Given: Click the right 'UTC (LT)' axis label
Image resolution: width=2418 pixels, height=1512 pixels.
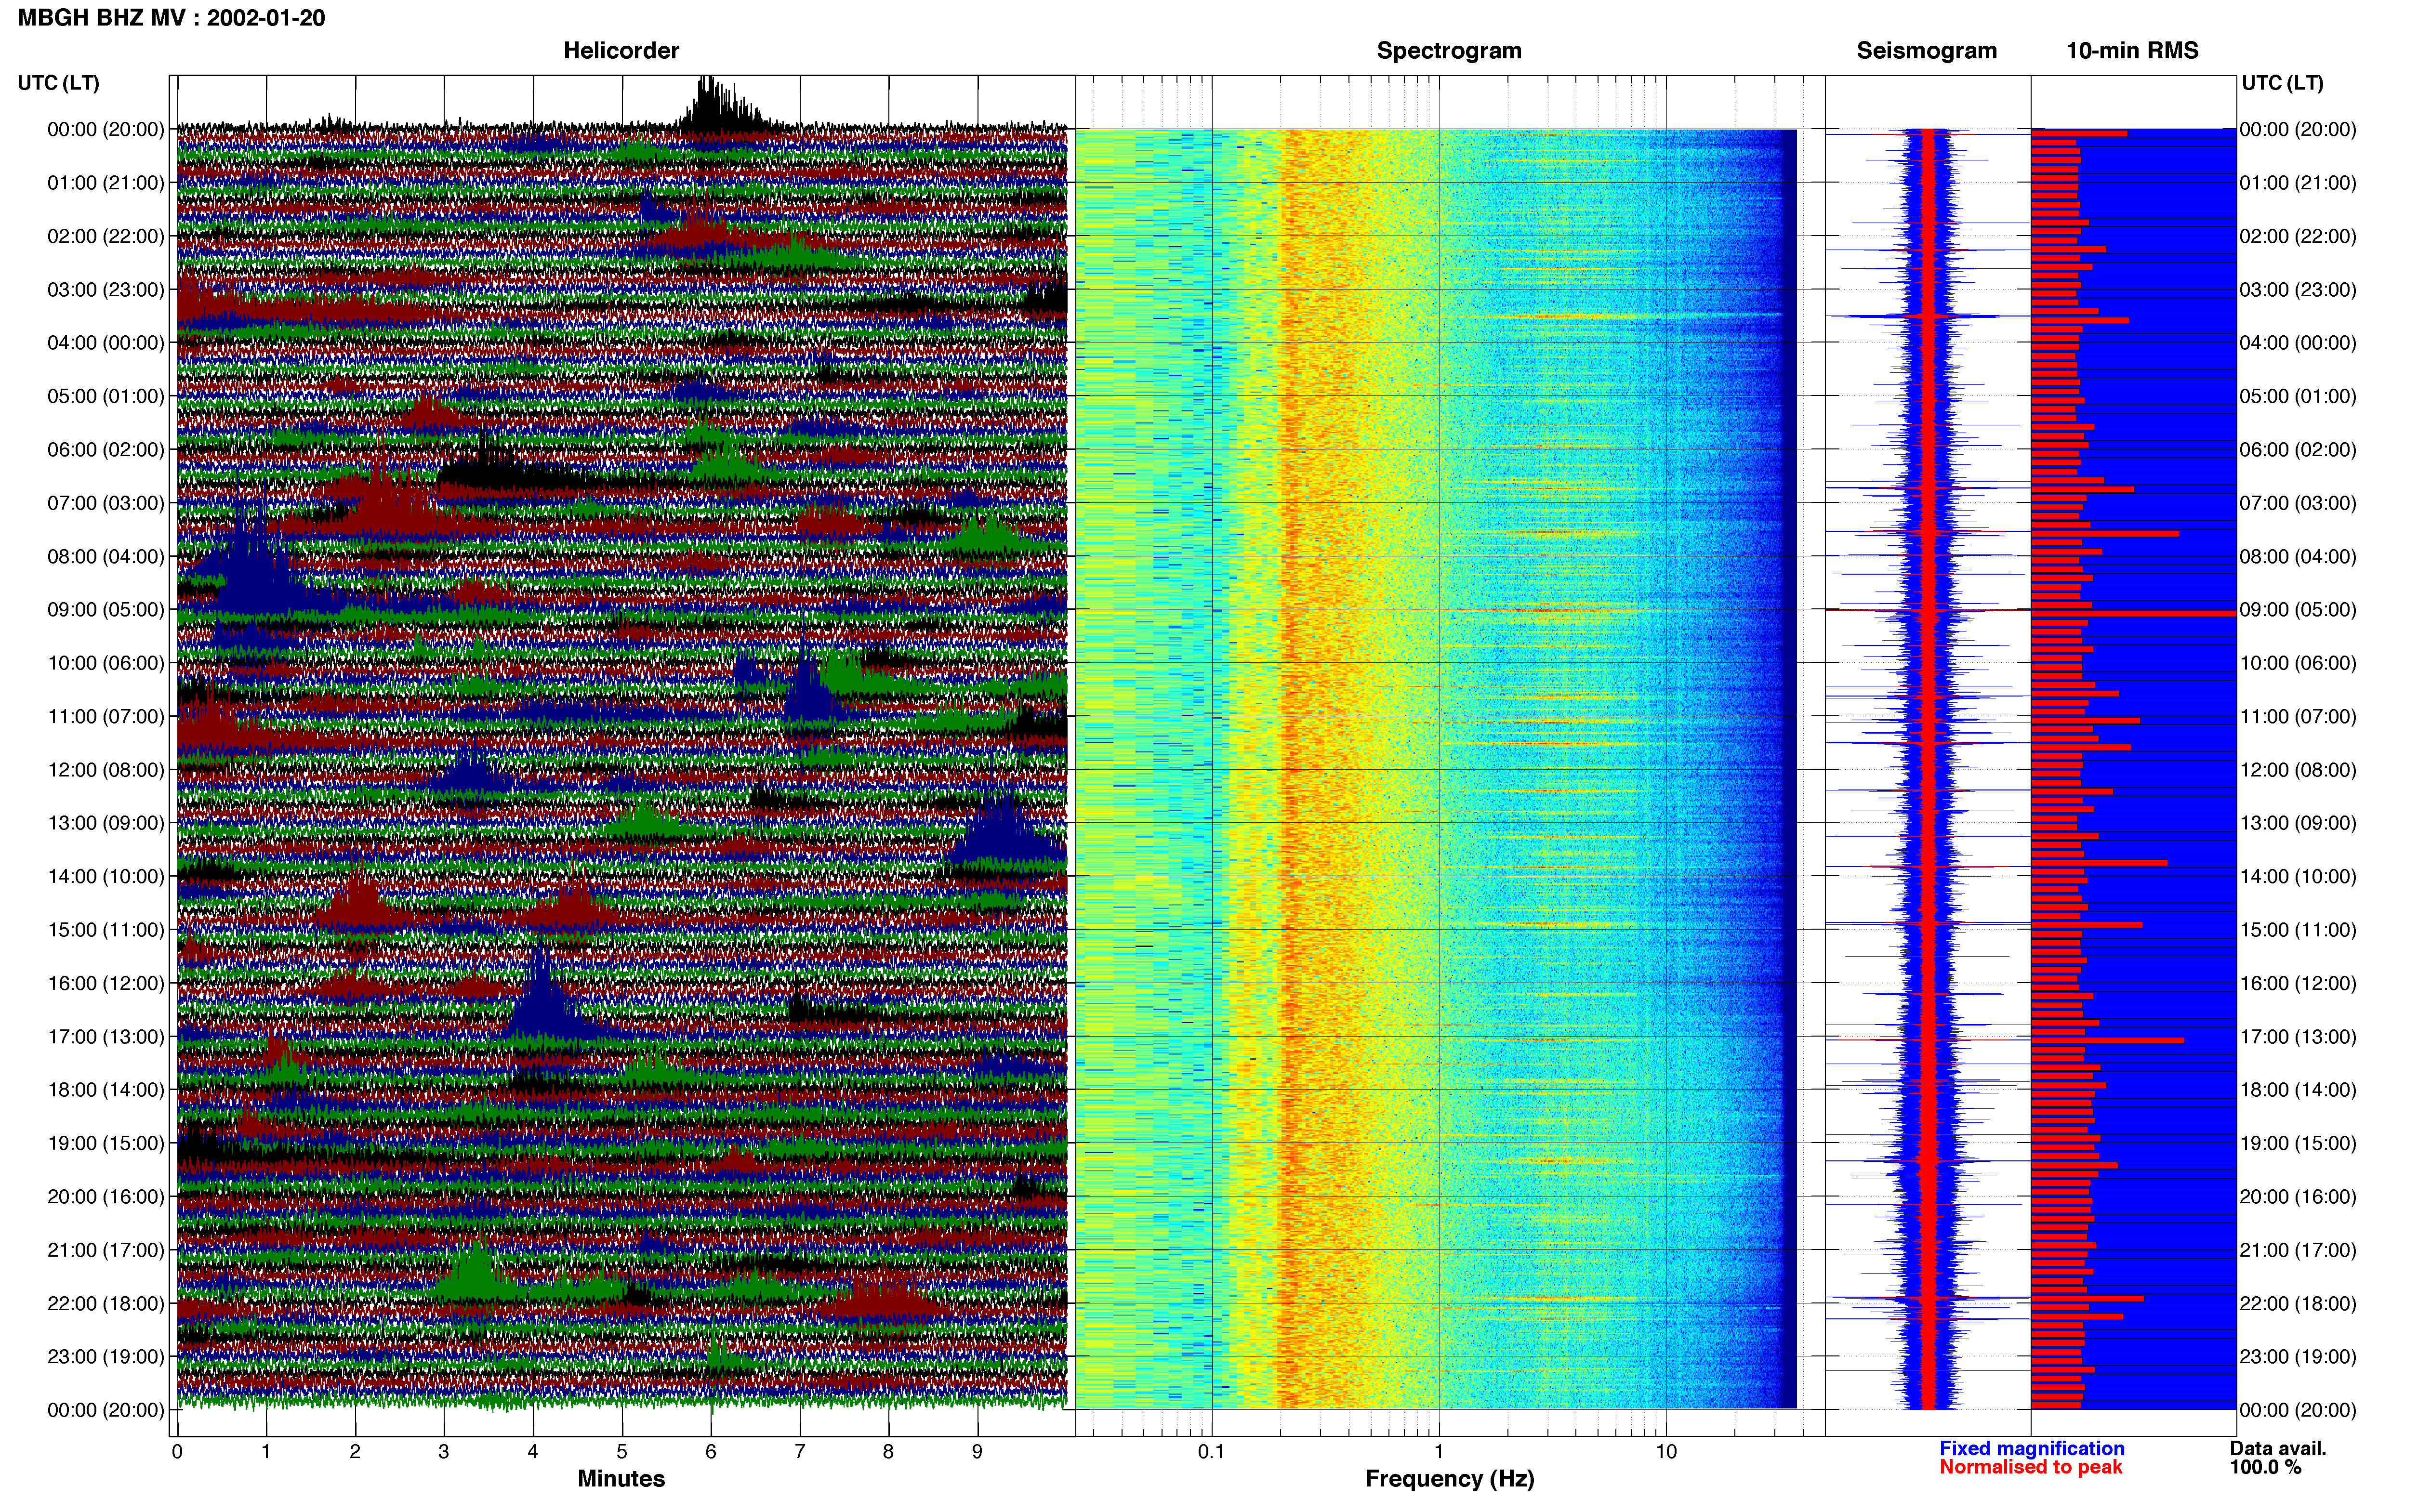Looking at the screenshot, I should click(x=2282, y=82).
